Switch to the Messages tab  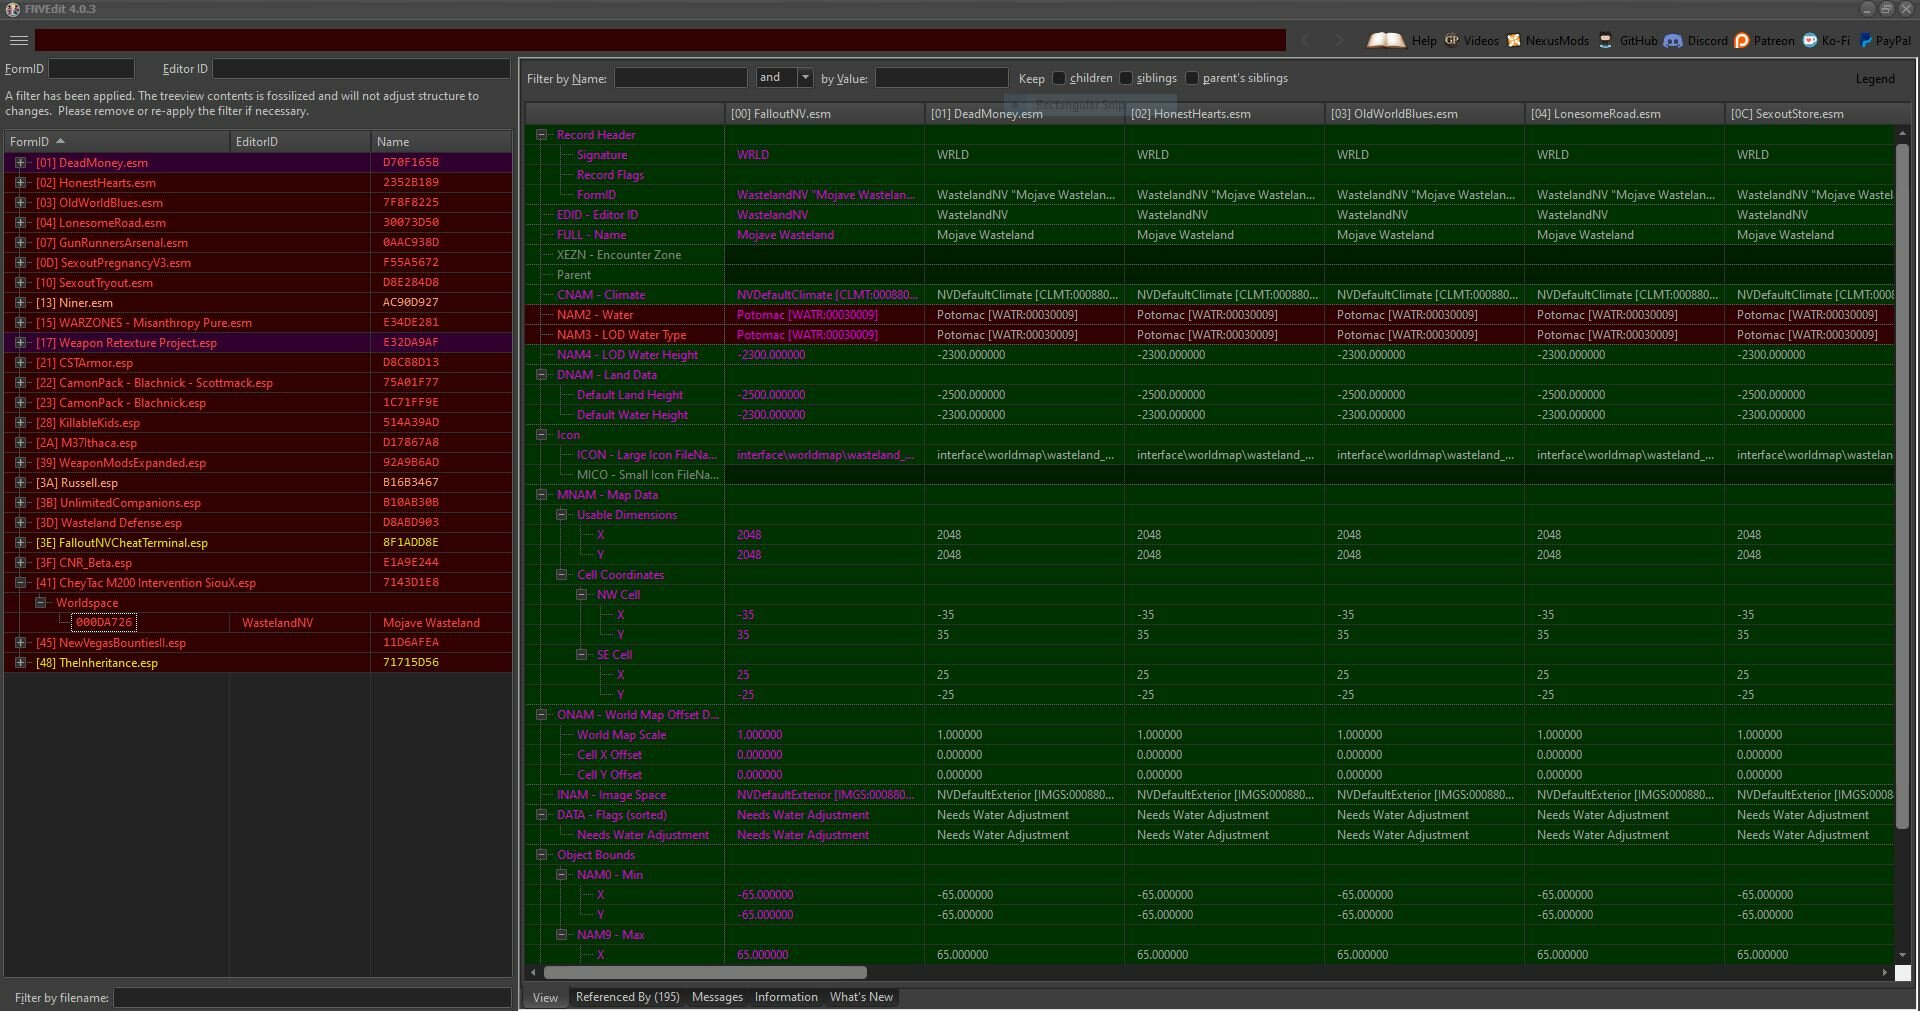coord(717,997)
